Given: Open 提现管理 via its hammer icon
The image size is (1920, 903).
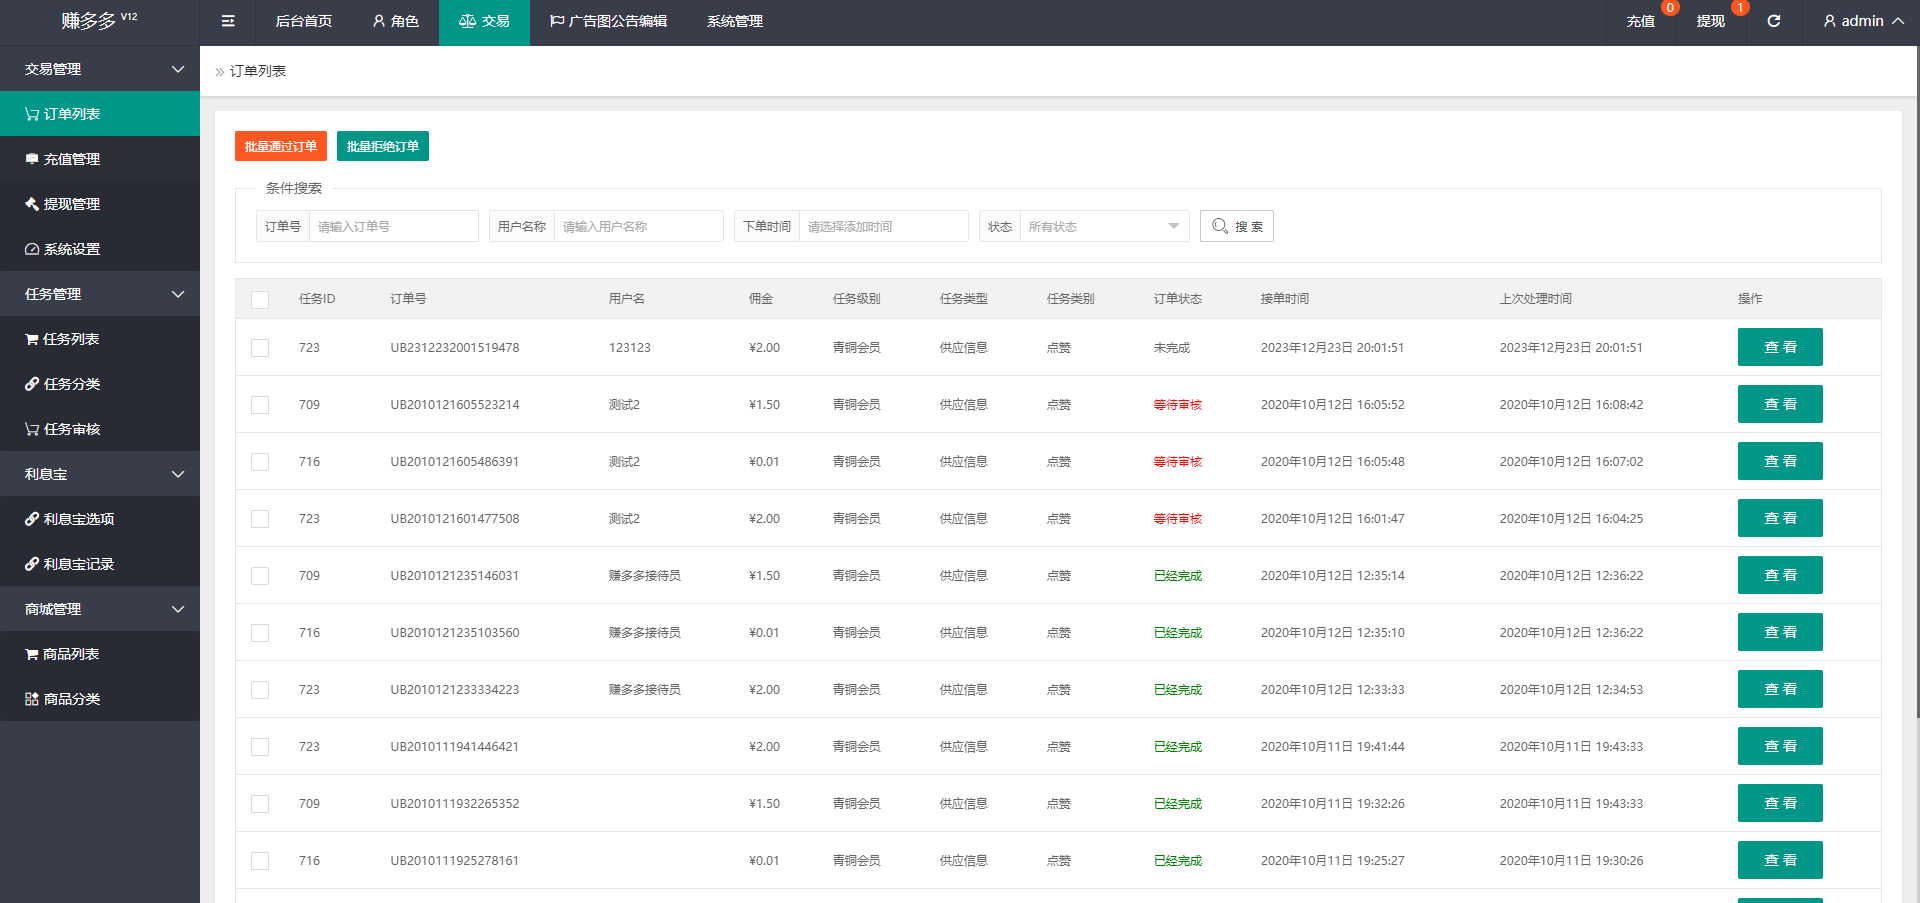Looking at the screenshot, I should pos(32,204).
